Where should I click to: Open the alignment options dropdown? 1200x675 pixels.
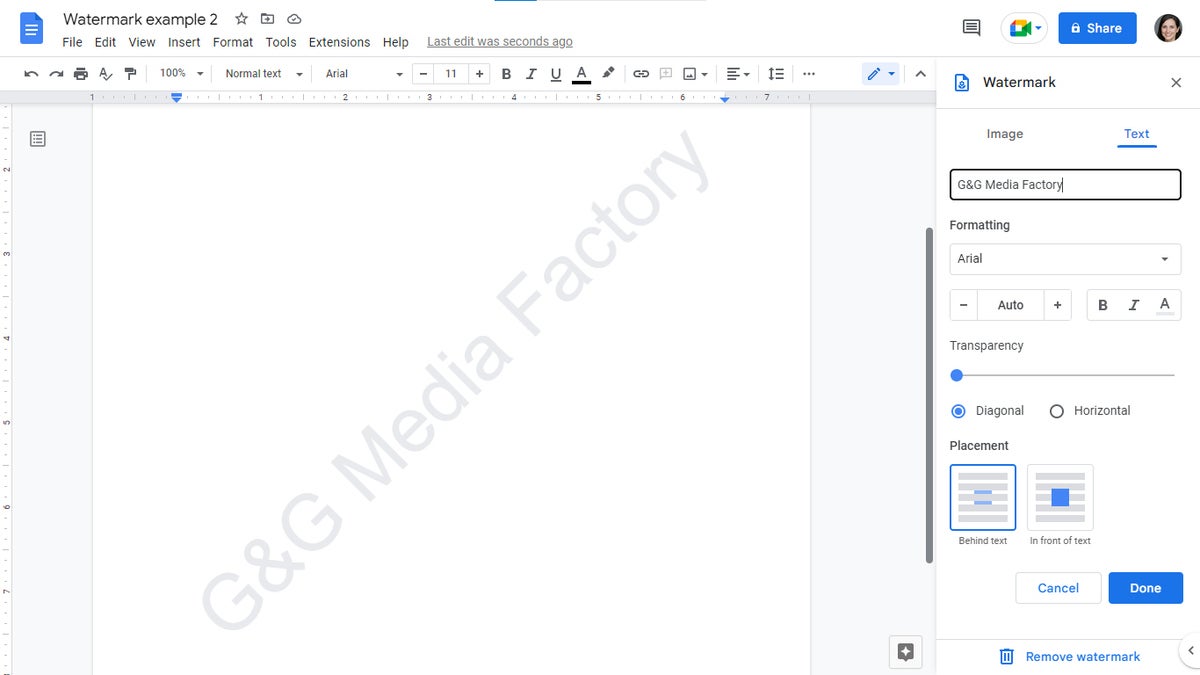[x=738, y=74]
